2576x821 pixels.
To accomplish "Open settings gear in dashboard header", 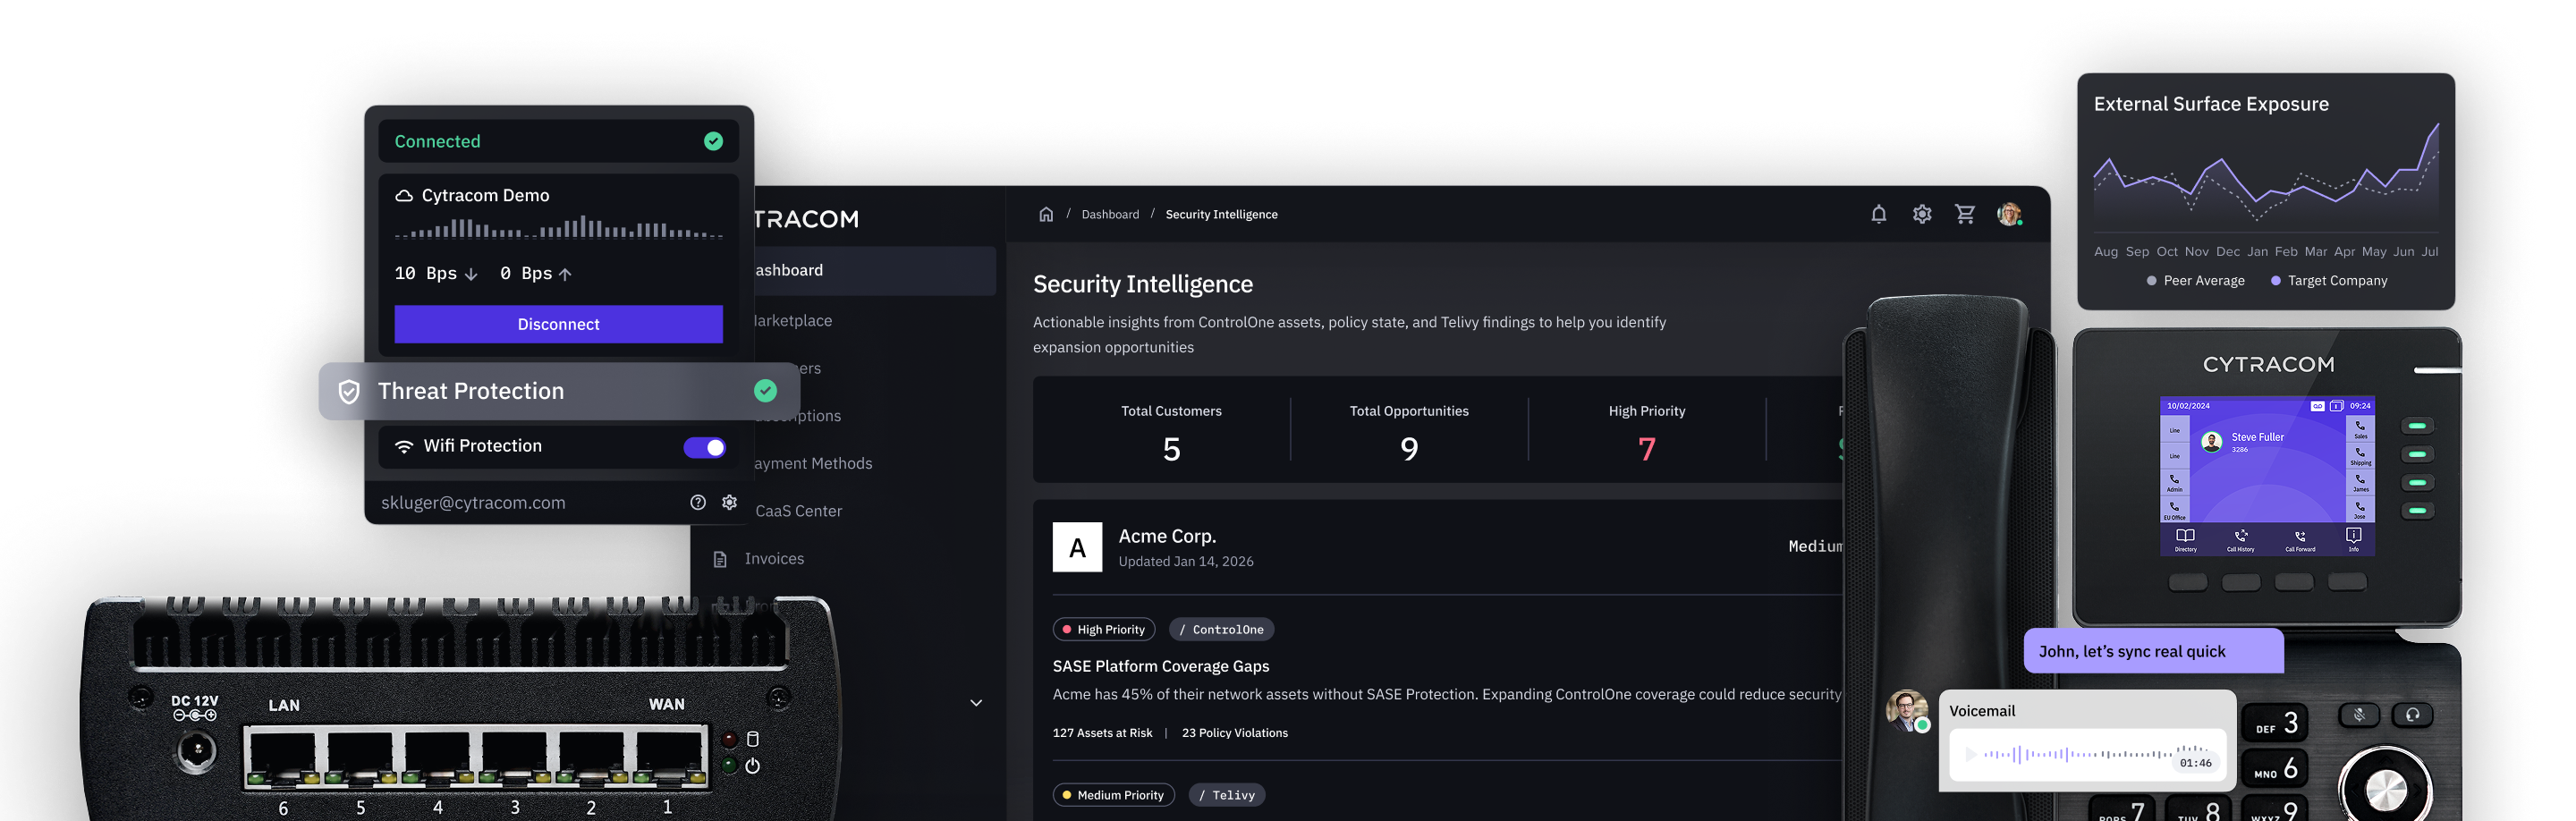I will coord(1921,214).
